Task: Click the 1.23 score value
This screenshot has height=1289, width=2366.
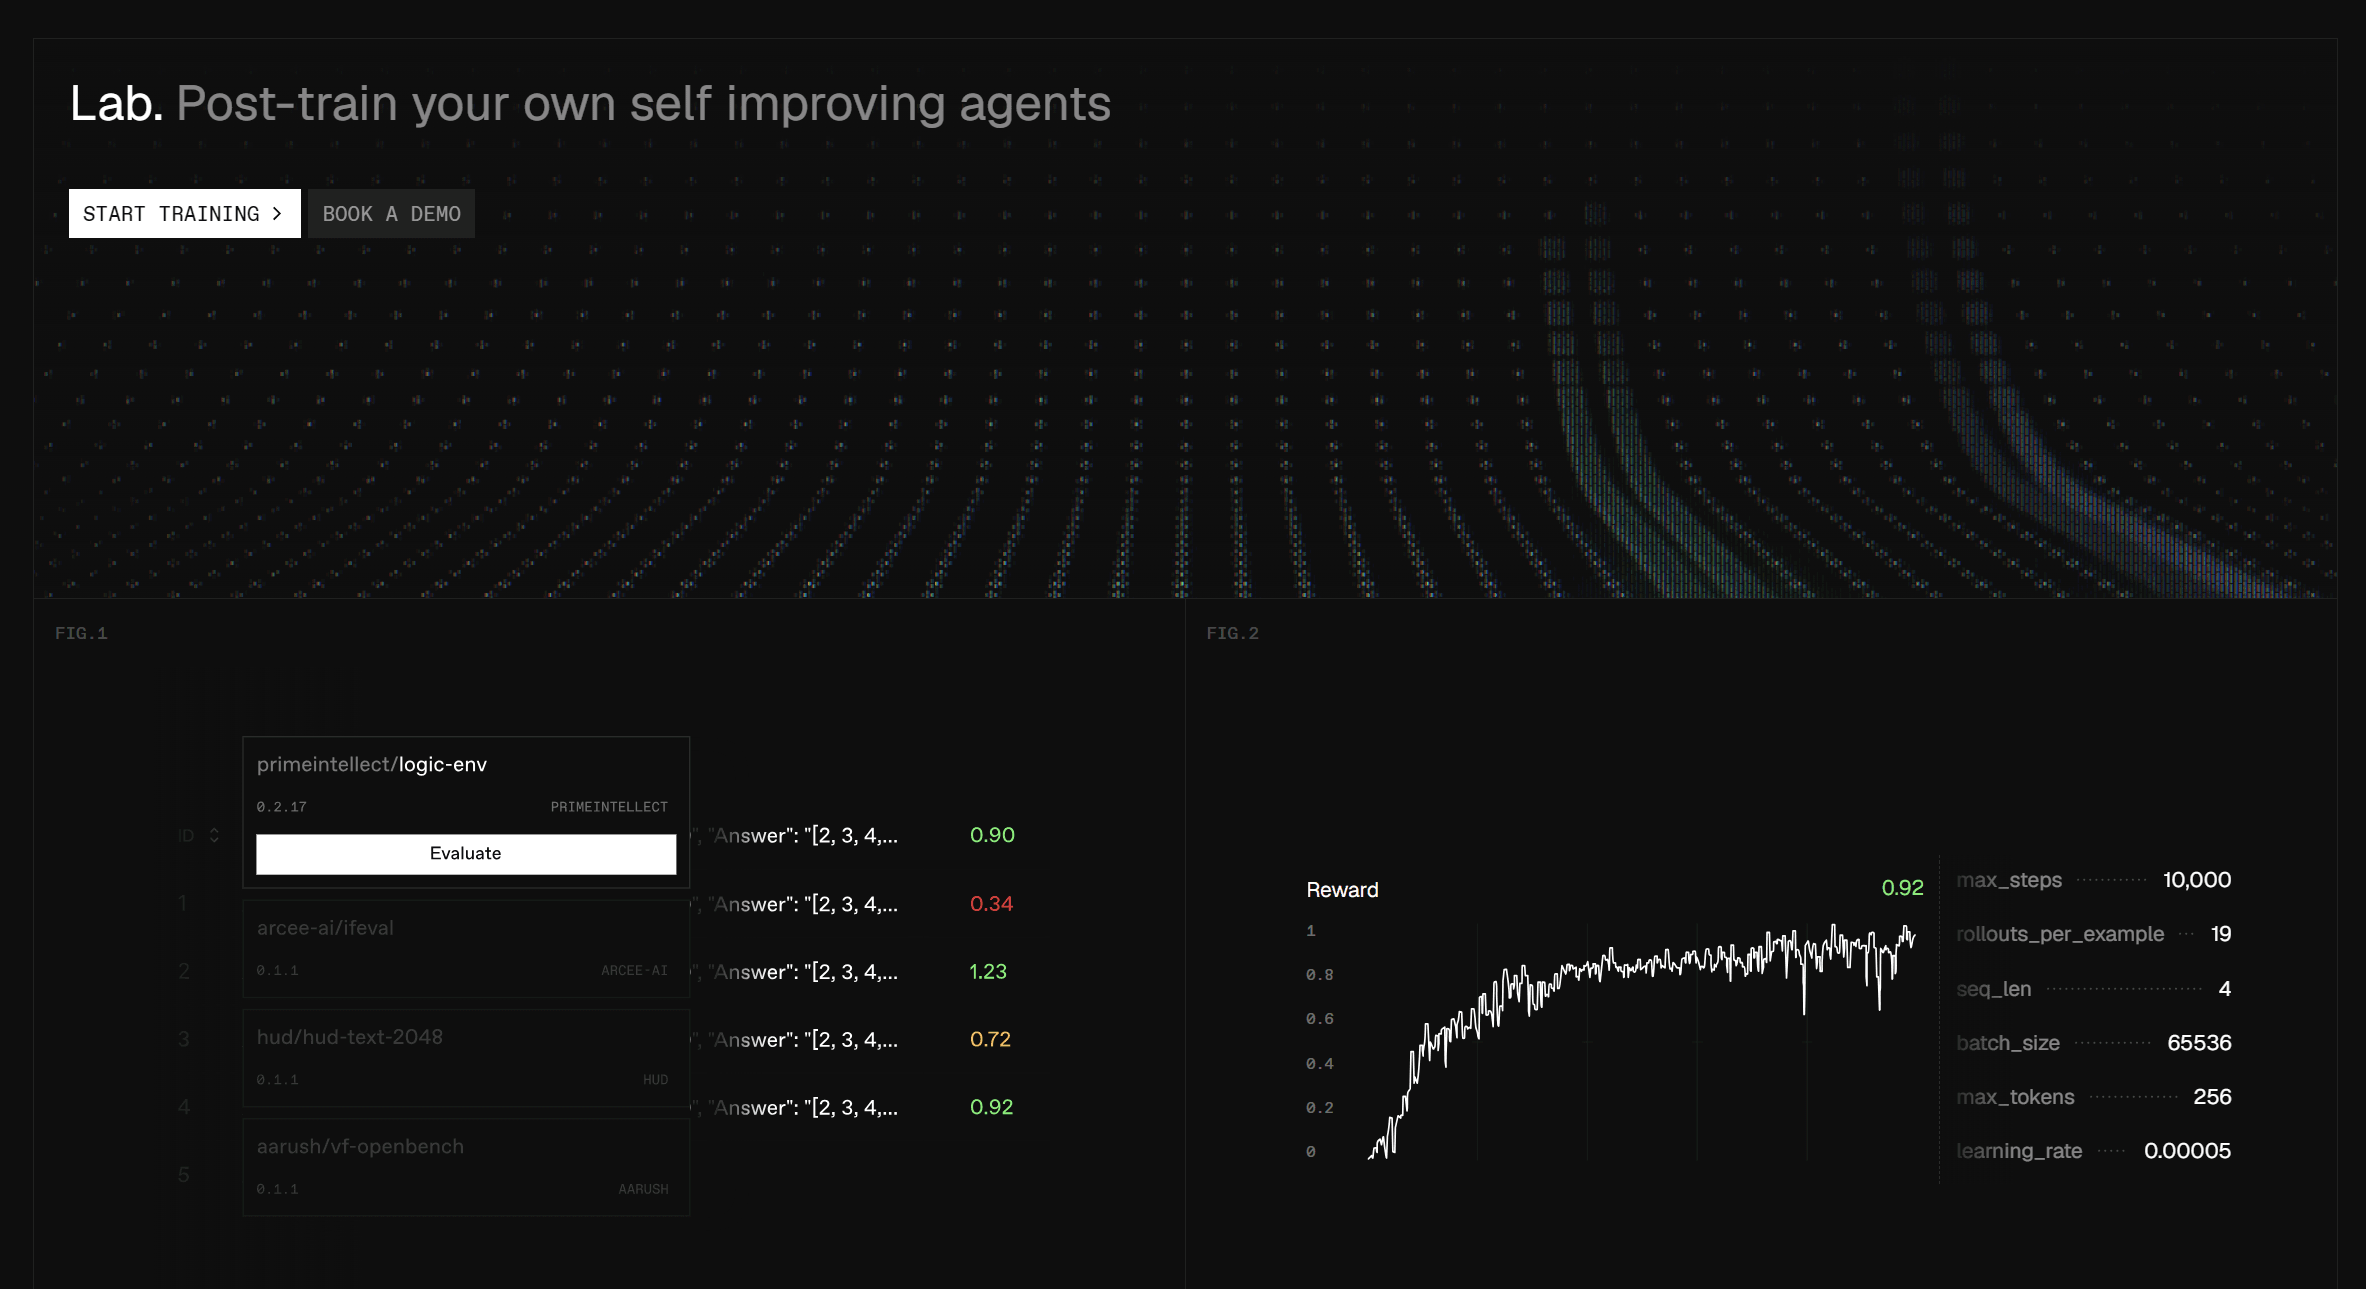Action: click(x=988, y=971)
